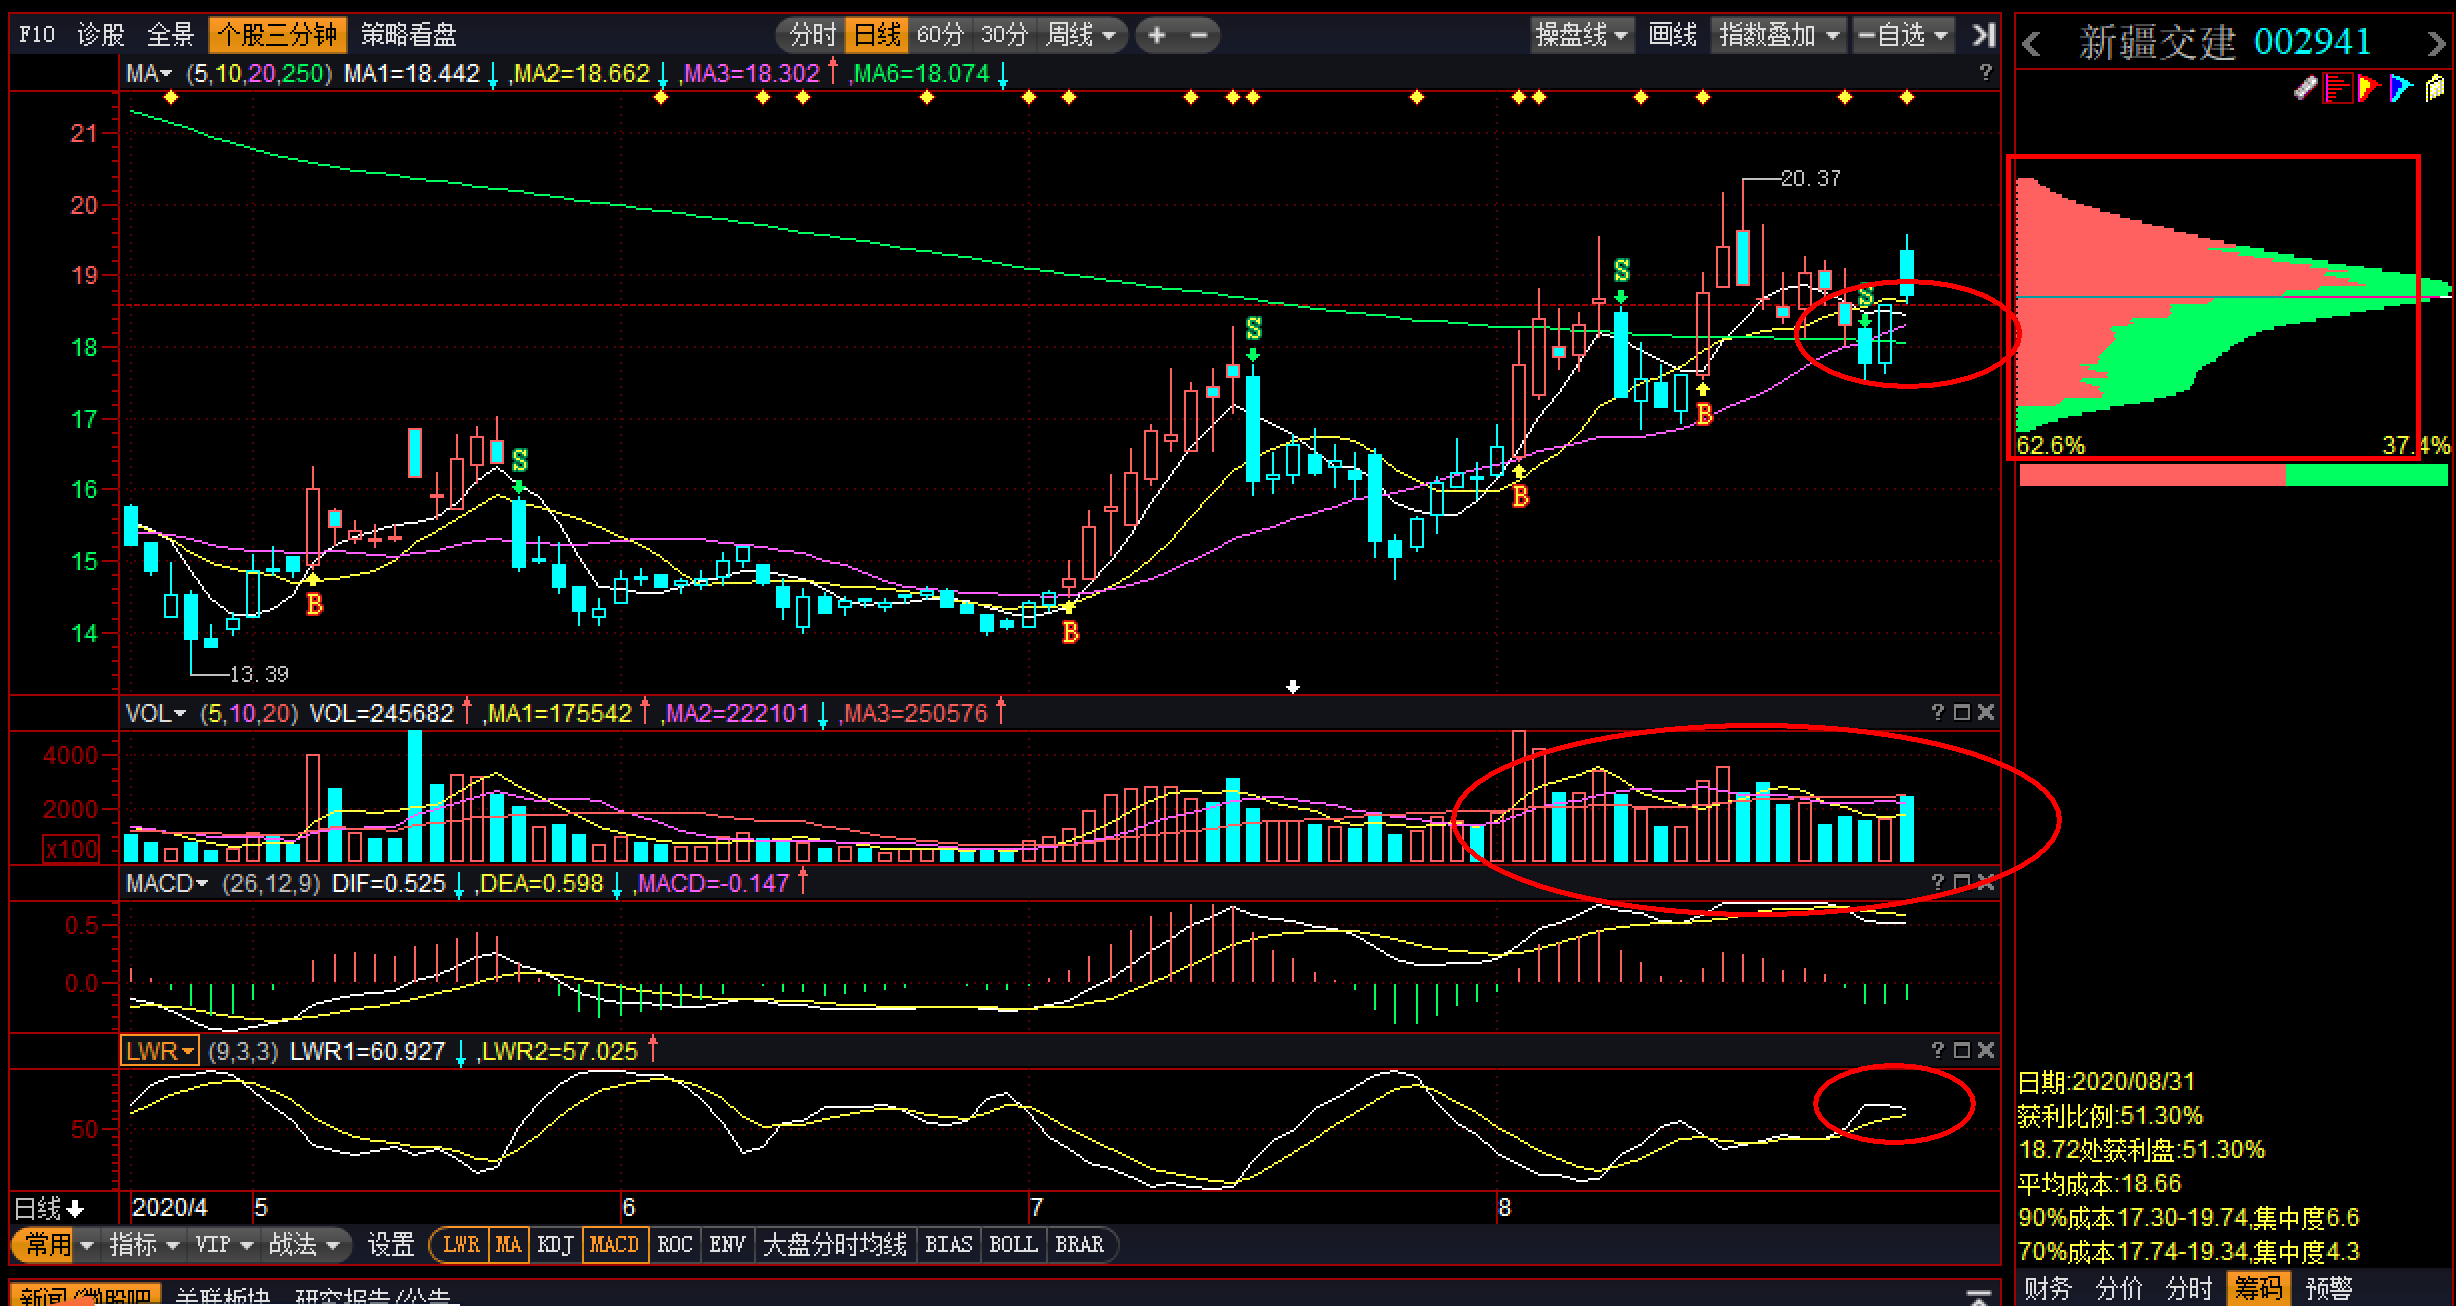Click the down arrow beside 日线 label
Image resolution: width=2456 pixels, height=1306 pixels.
(75, 1208)
